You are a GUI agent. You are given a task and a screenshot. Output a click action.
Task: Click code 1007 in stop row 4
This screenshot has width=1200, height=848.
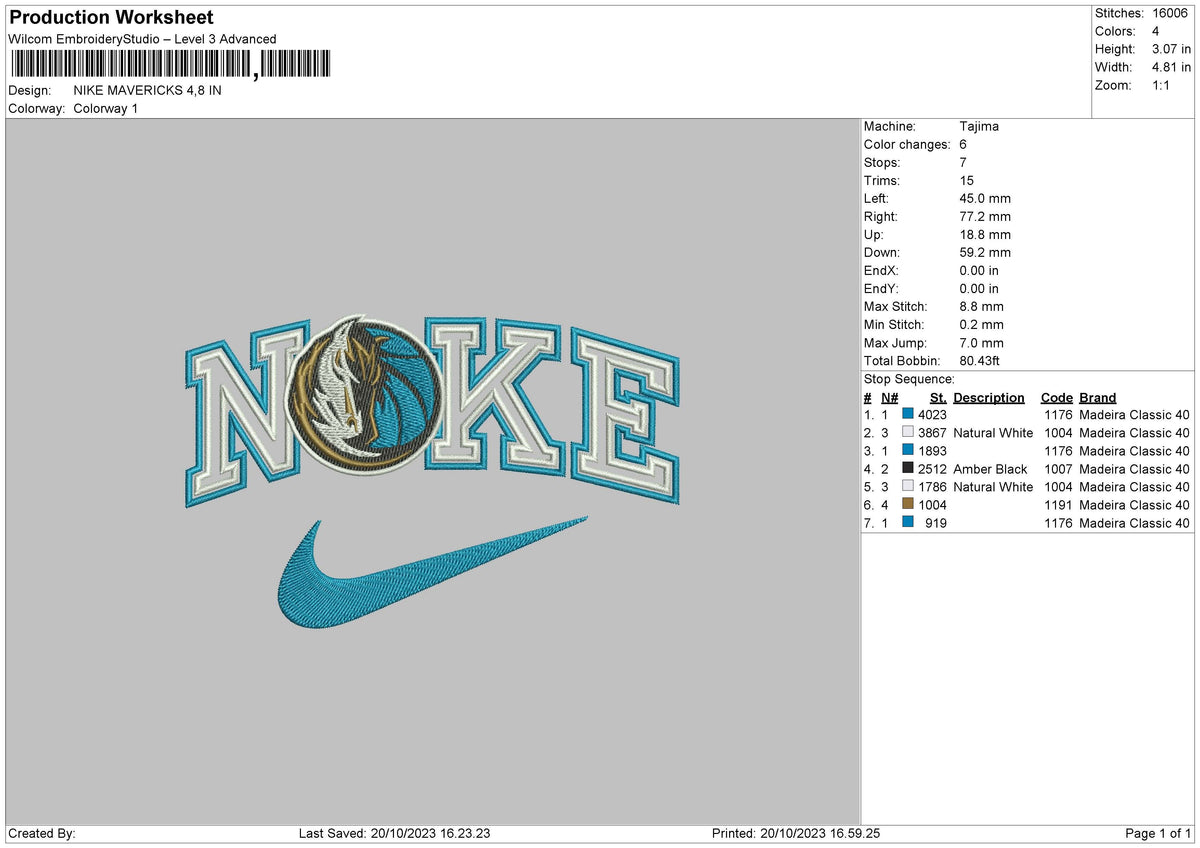point(1058,468)
